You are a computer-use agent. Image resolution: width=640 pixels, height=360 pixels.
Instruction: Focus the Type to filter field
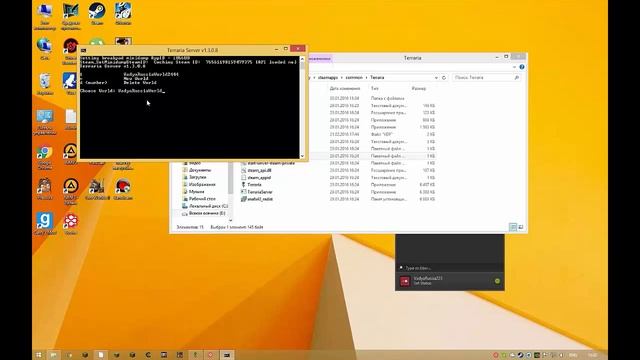point(449,268)
